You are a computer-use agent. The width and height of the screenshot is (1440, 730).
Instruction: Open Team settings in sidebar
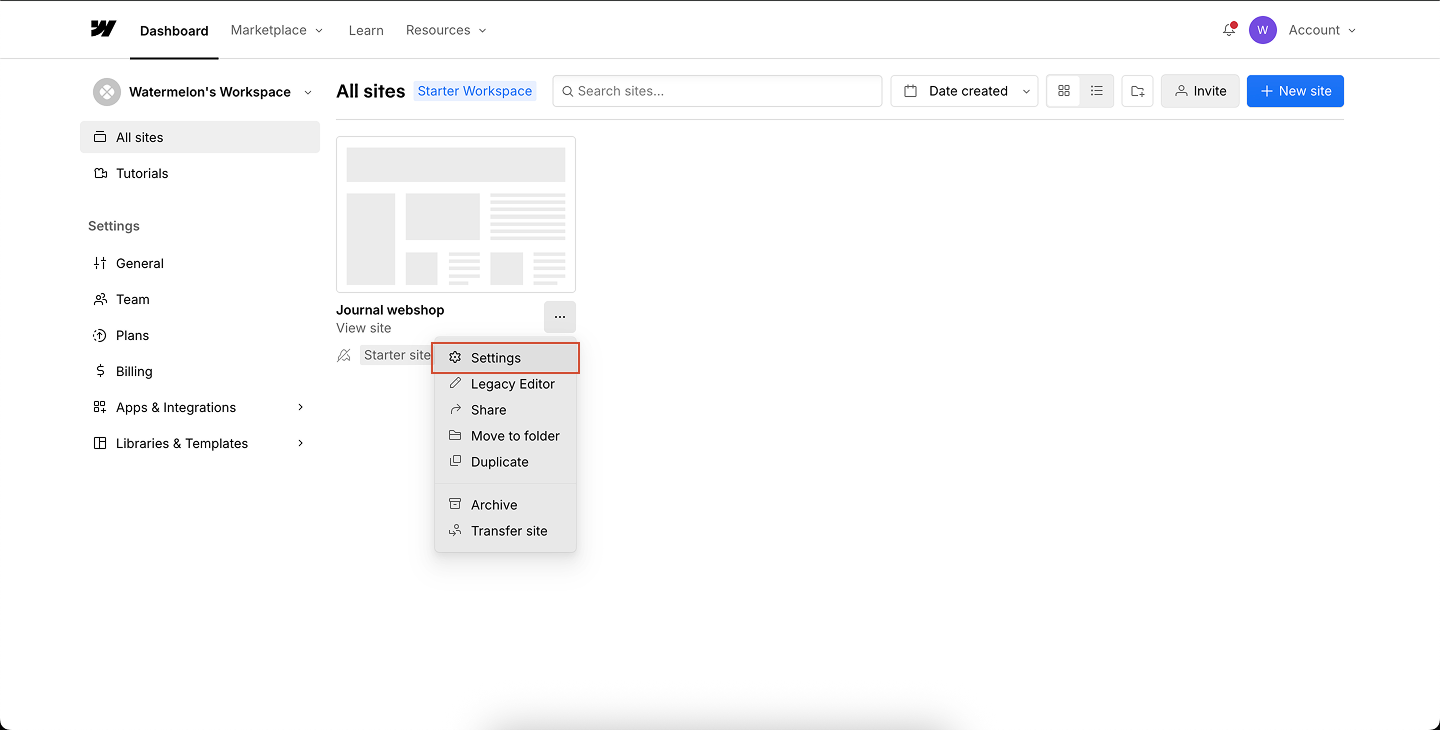(200, 299)
